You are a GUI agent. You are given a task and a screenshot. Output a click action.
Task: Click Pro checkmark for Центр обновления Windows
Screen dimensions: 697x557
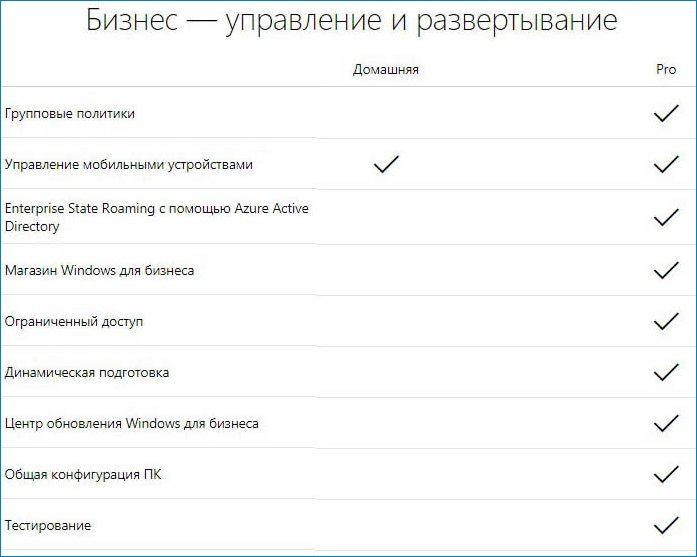pos(665,423)
